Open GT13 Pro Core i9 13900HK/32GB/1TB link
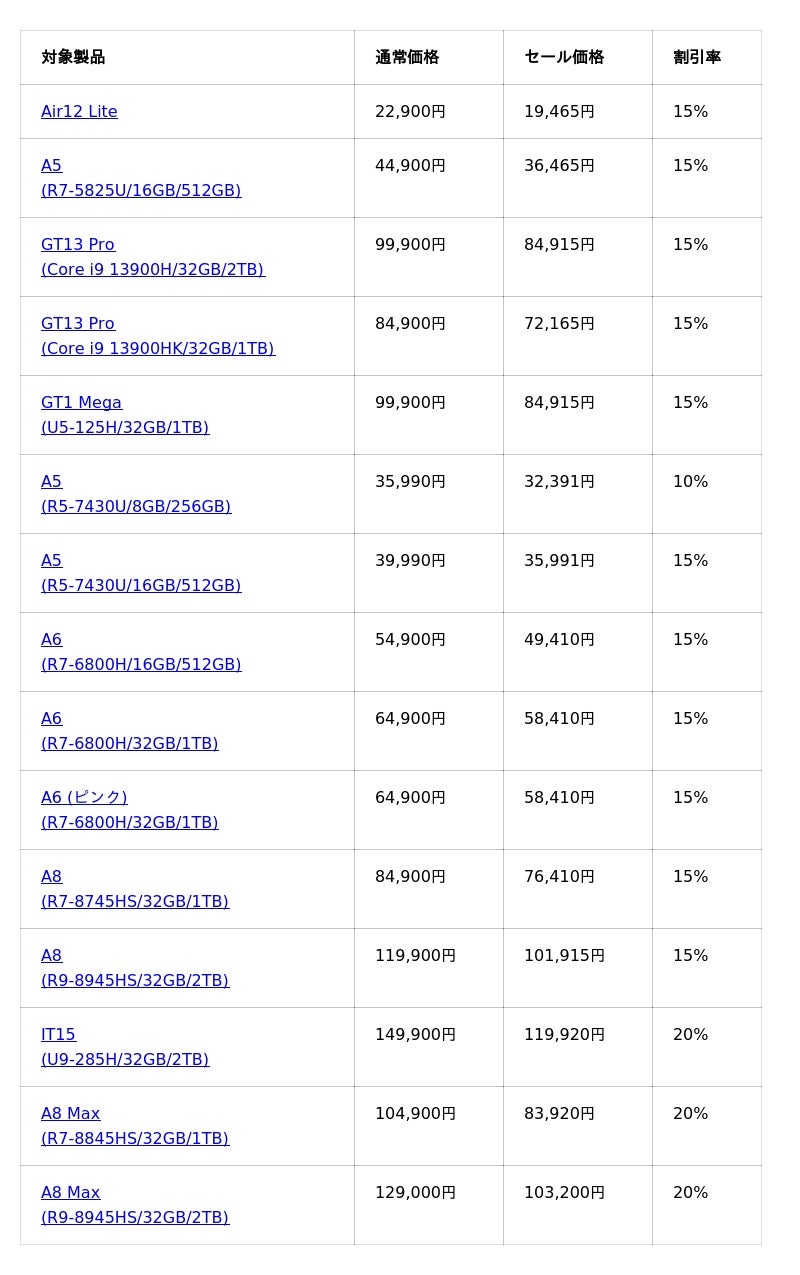 tap(157, 348)
